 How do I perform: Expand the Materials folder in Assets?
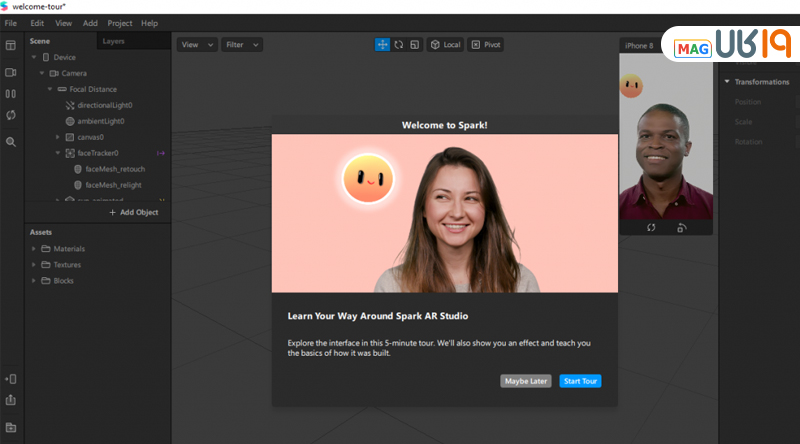tap(34, 248)
